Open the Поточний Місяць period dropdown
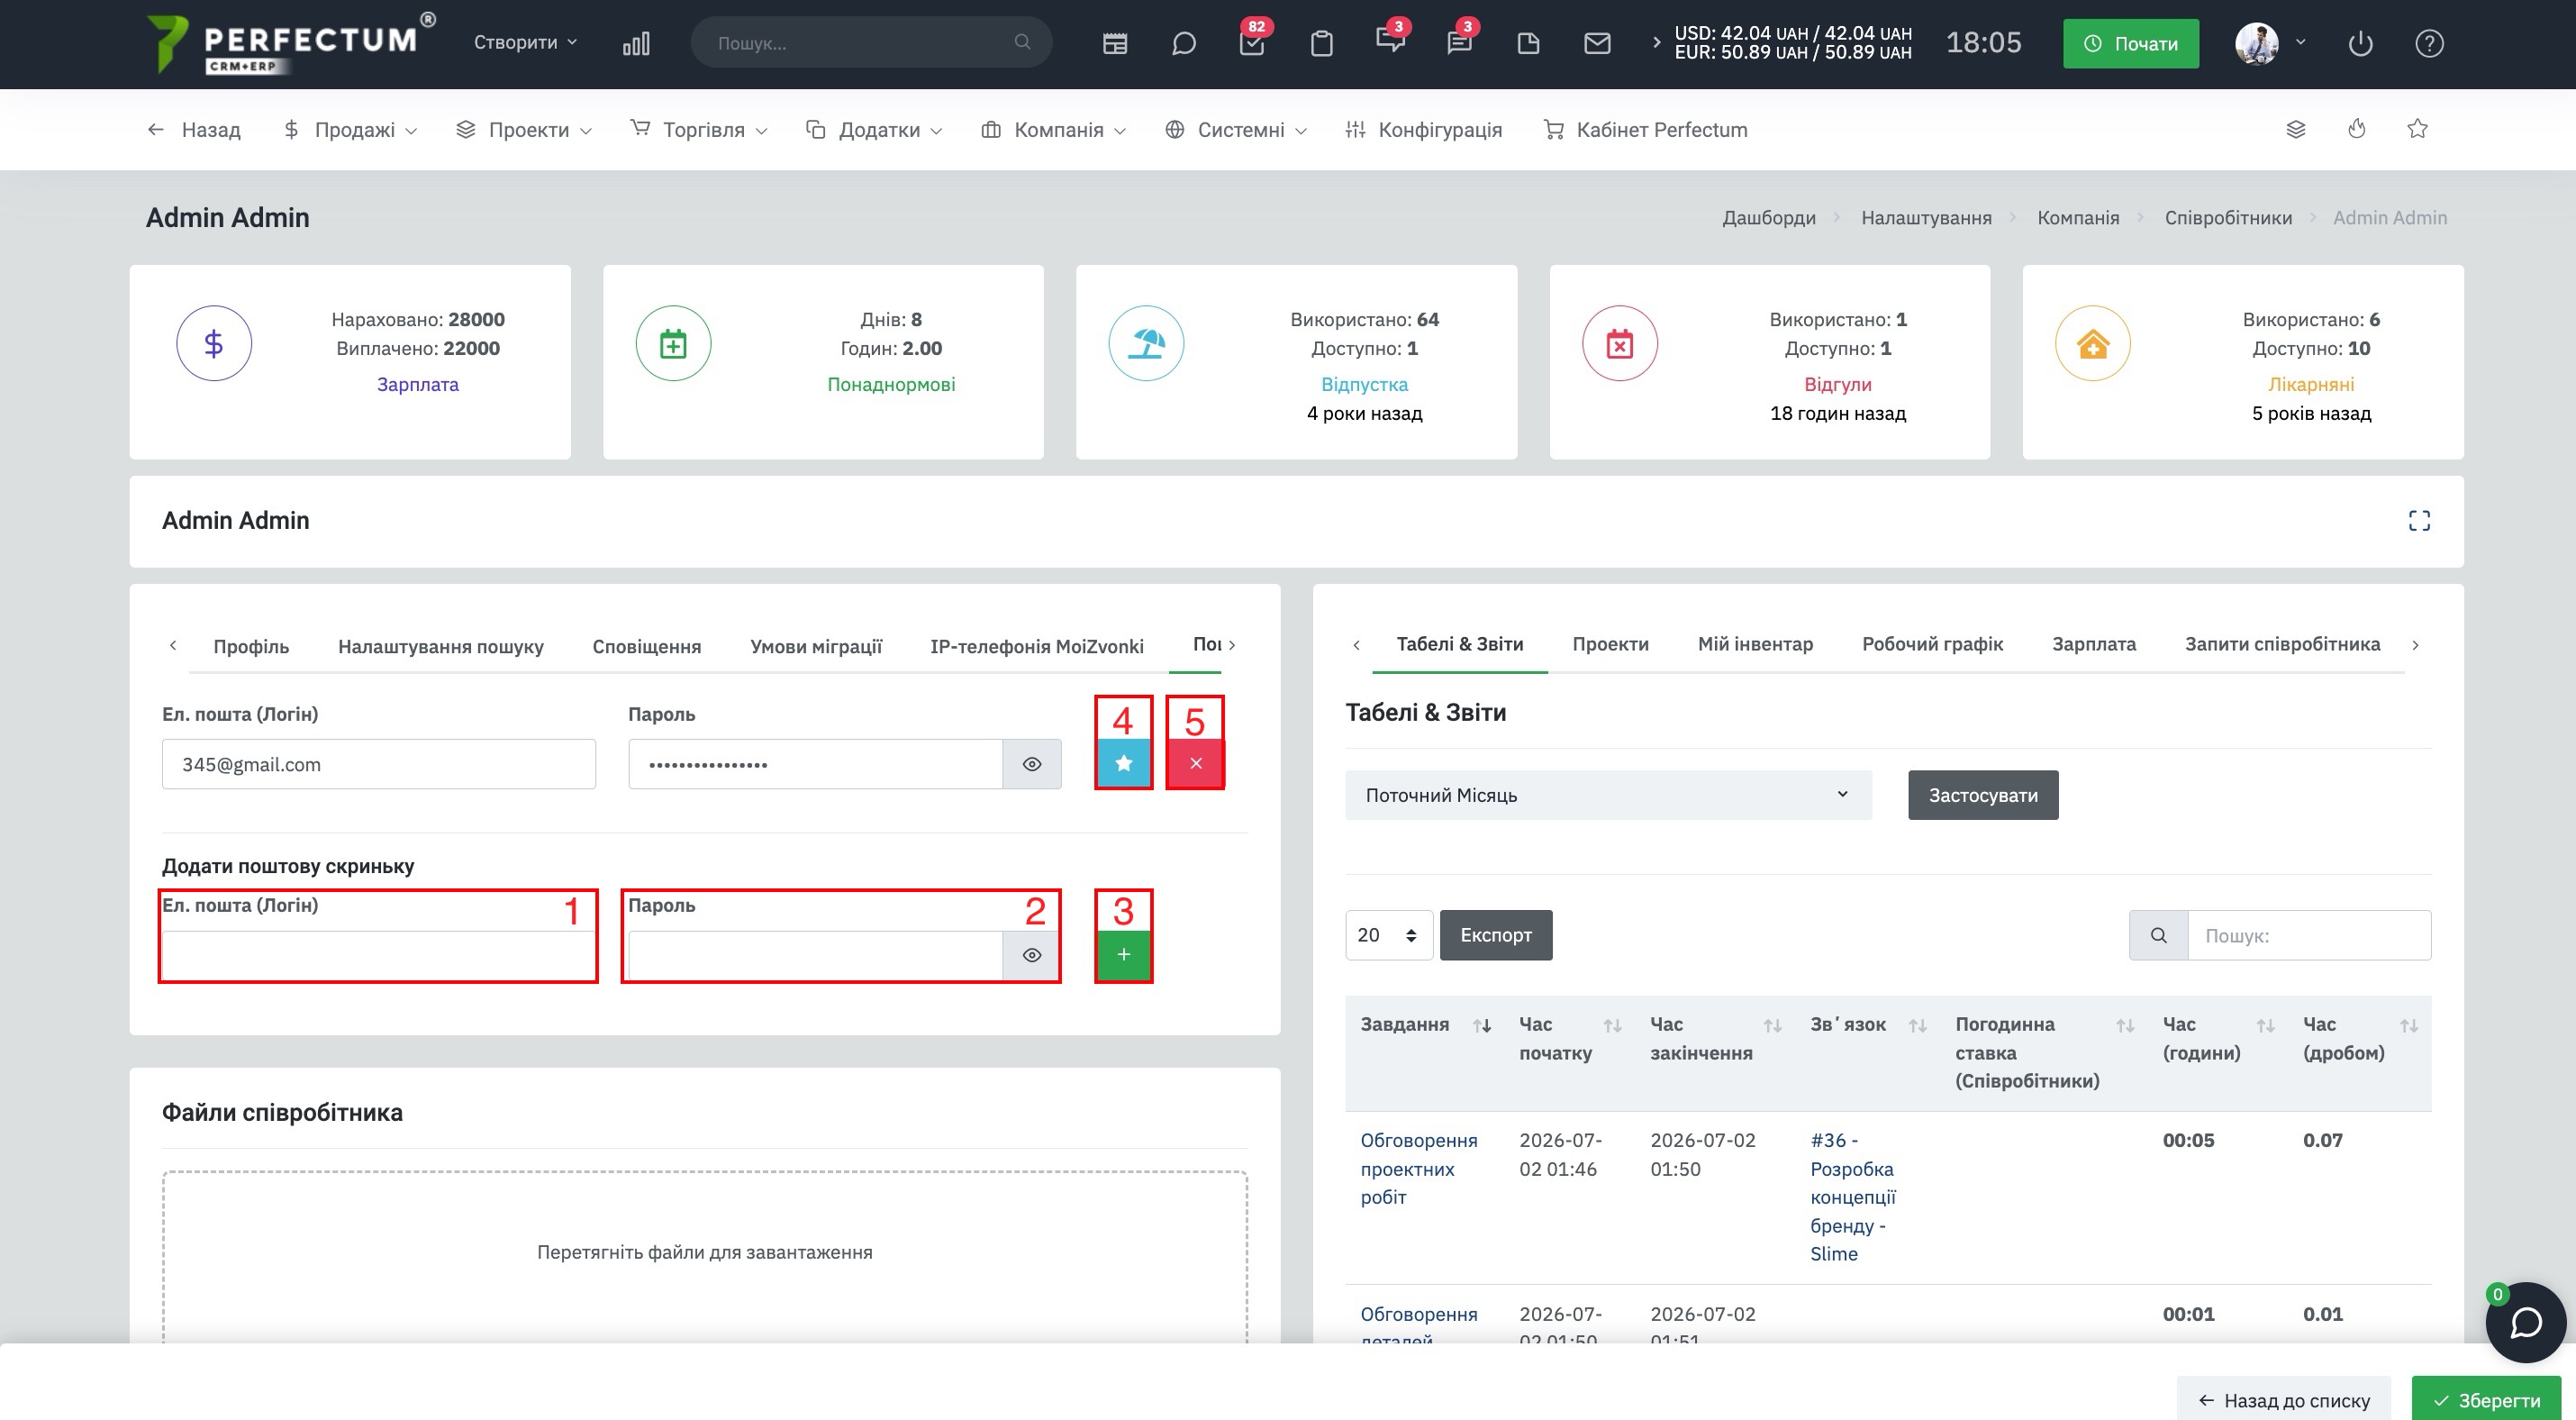2576x1420 pixels. pos(1608,795)
